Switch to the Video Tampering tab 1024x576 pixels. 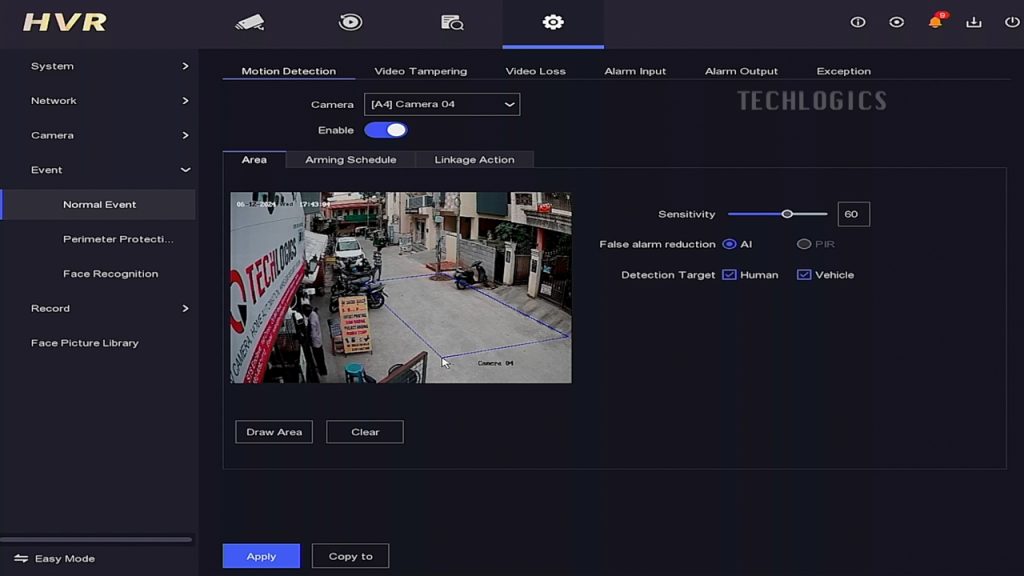tap(420, 71)
